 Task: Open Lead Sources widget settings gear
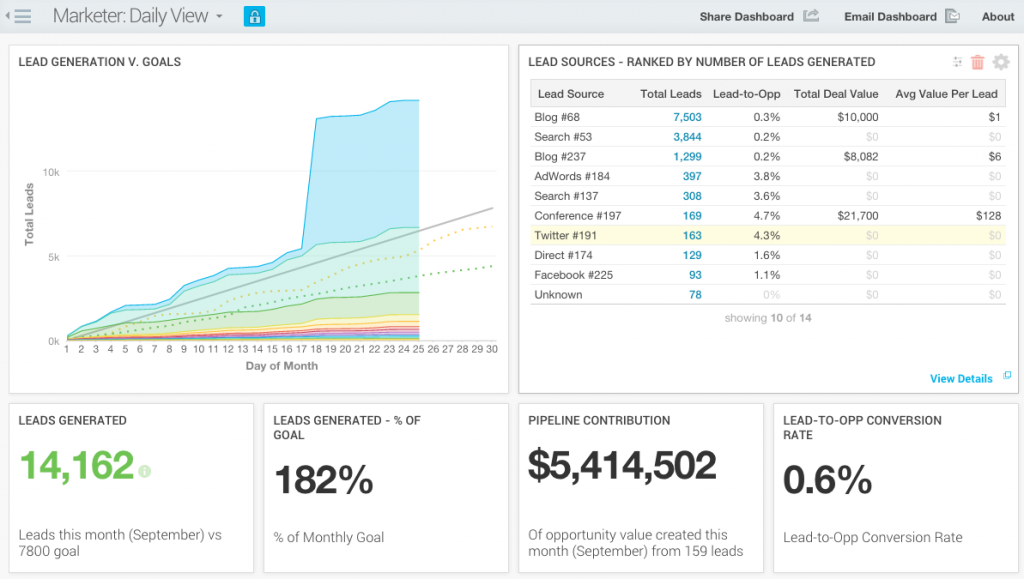[x=1000, y=62]
